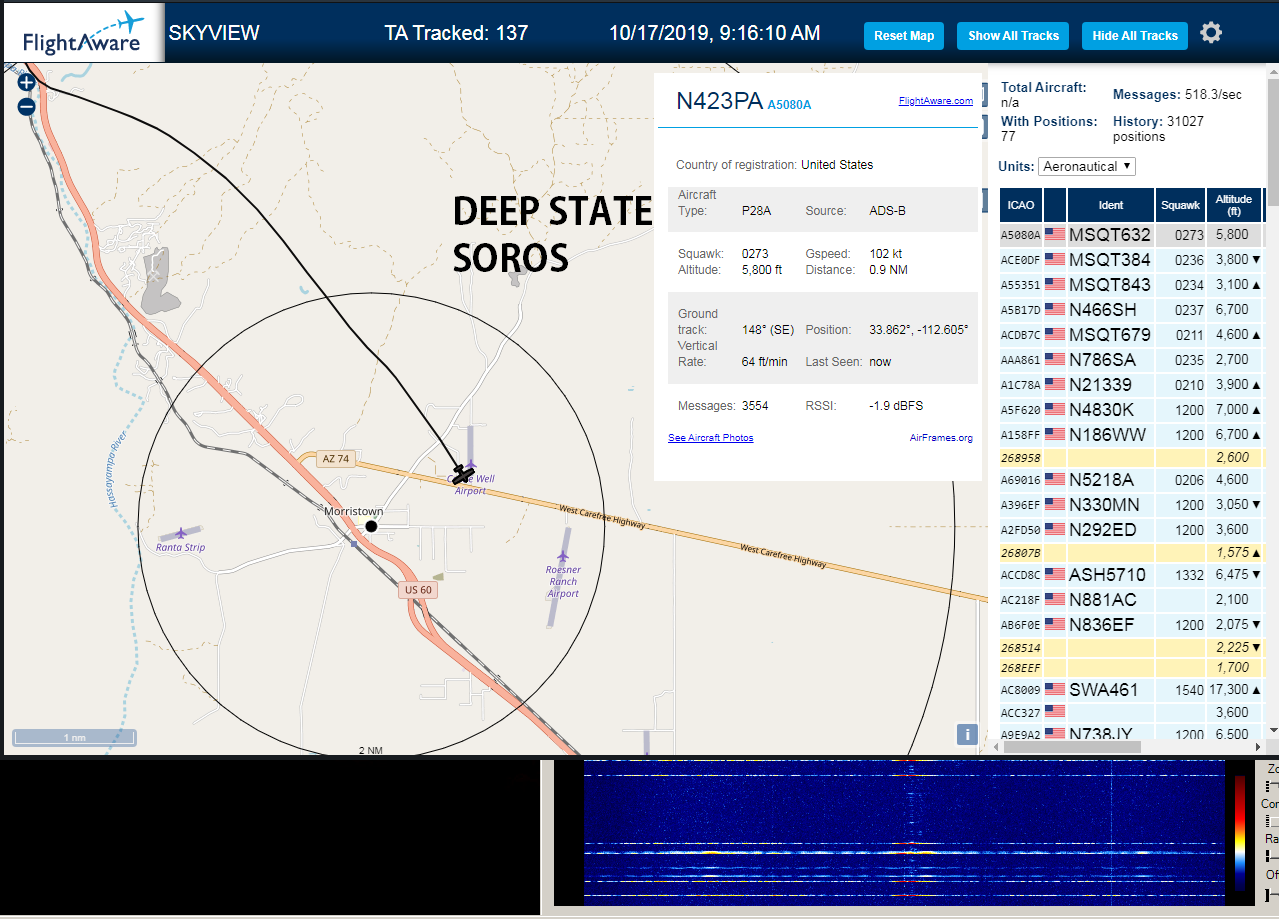Click the US 60 highway shield

[x=419, y=590]
